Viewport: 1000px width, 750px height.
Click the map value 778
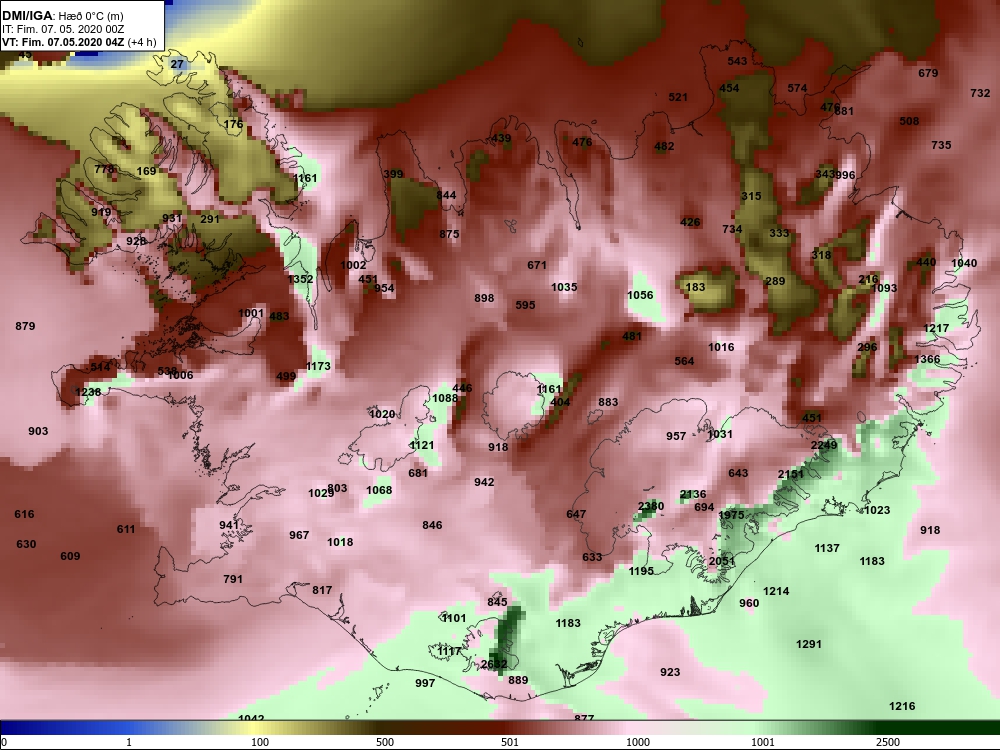(x=104, y=169)
